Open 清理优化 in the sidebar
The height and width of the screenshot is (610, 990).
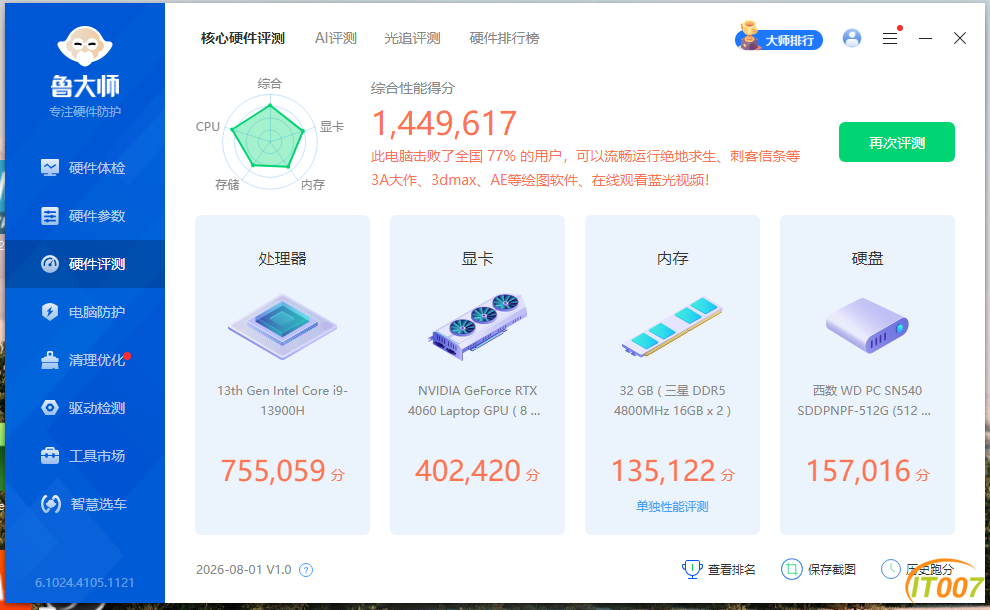click(x=85, y=360)
